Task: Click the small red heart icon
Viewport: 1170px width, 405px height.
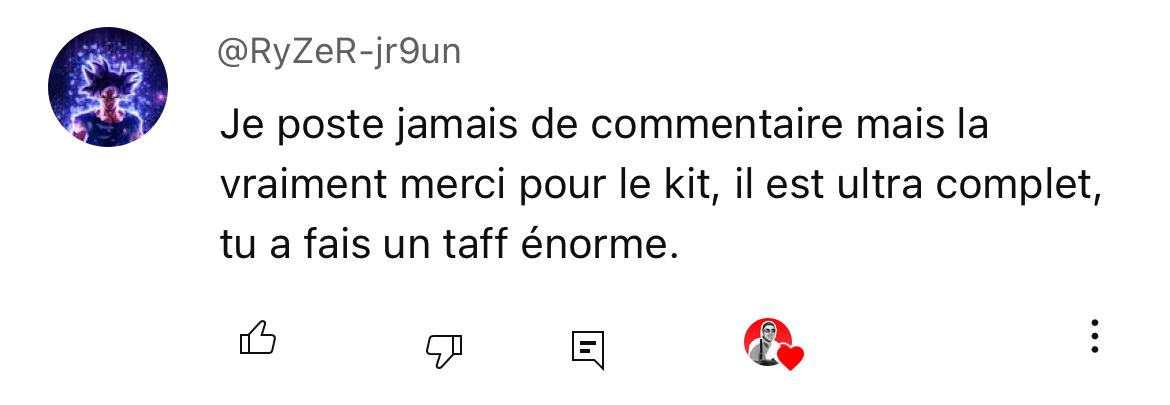Action: 790,358
